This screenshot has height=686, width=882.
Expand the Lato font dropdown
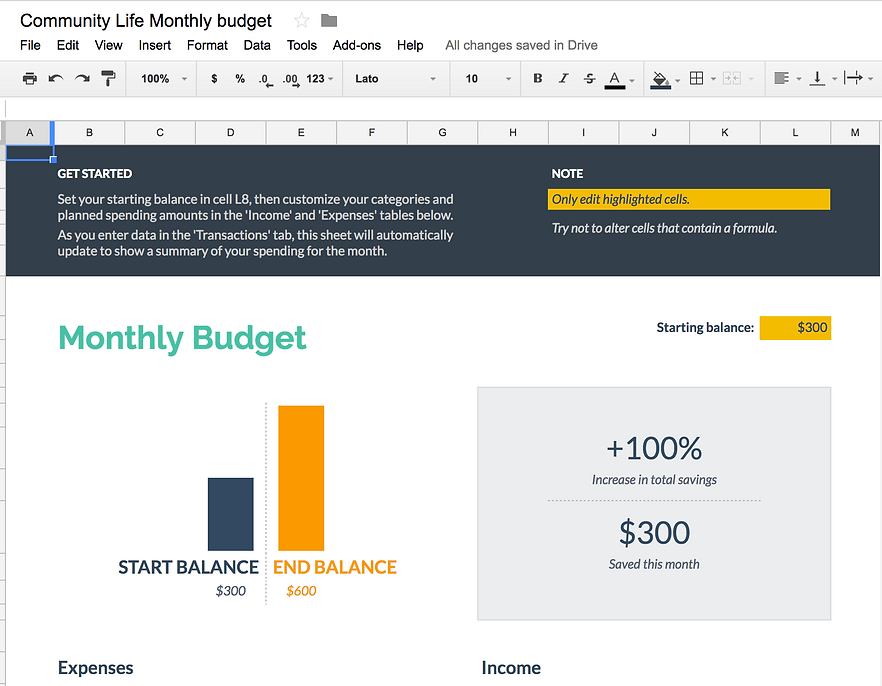click(x=396, y=79)
